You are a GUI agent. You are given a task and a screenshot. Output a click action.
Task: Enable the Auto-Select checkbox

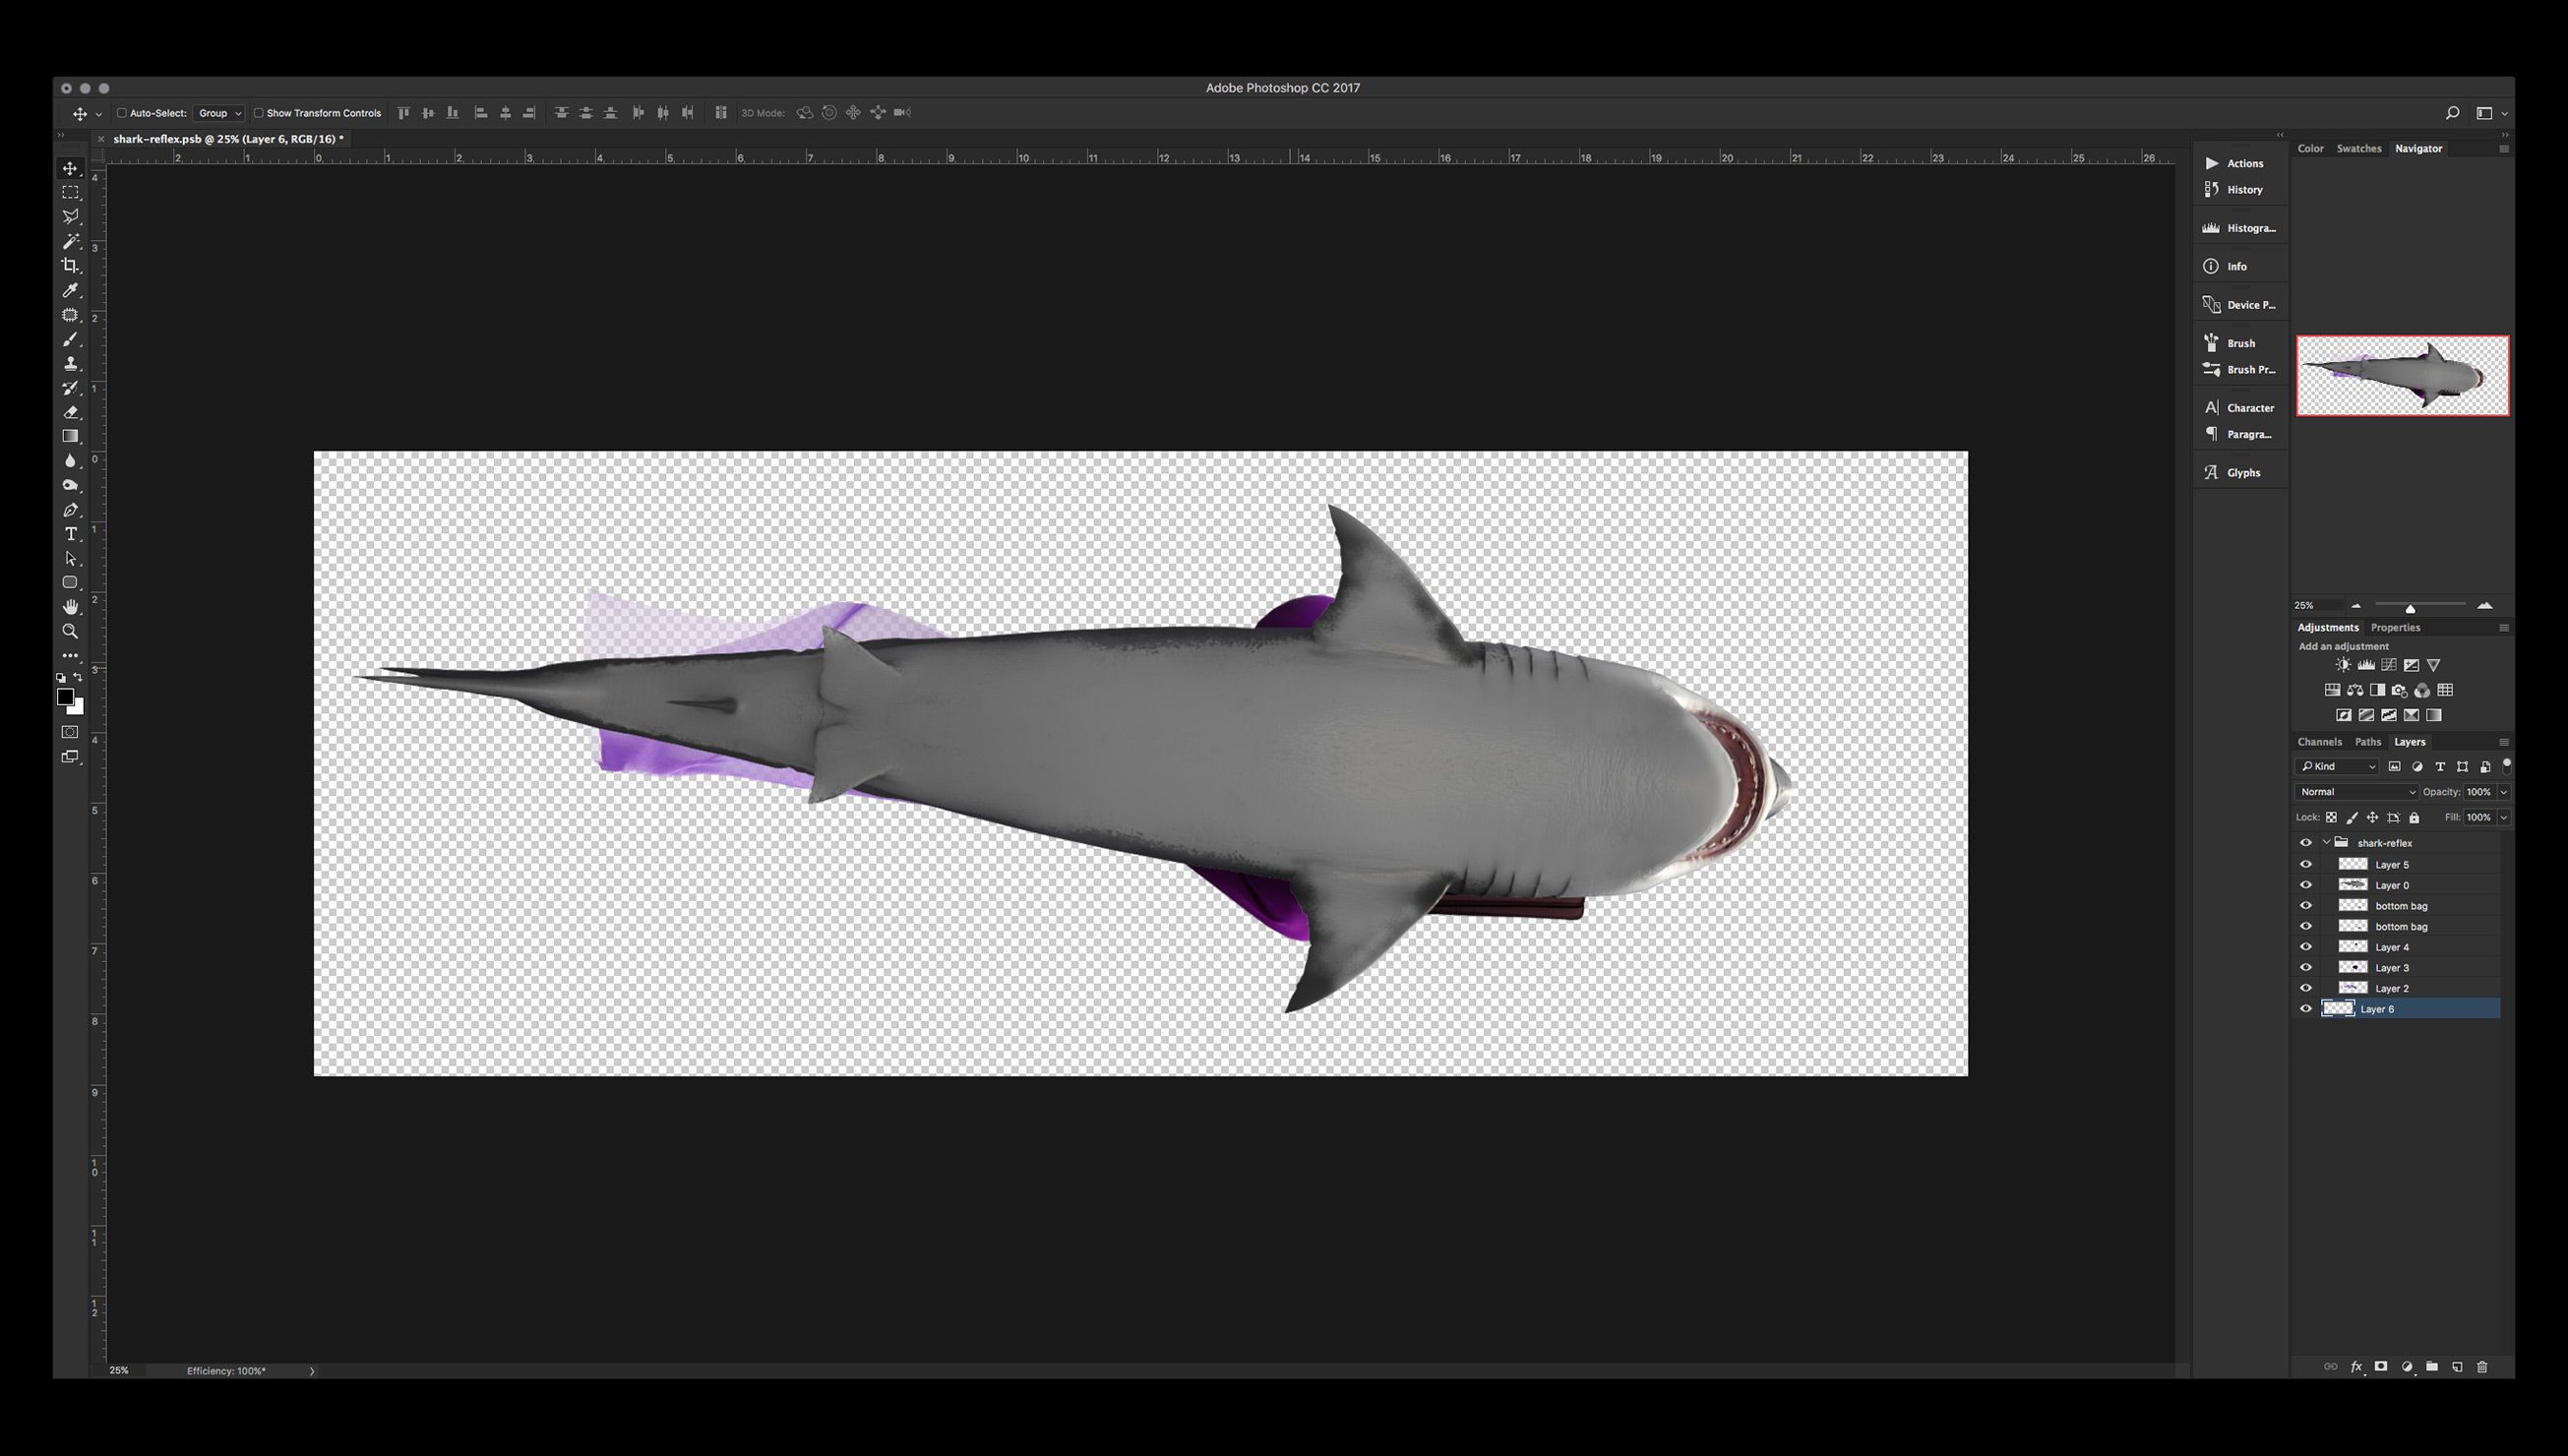[122, 113]
